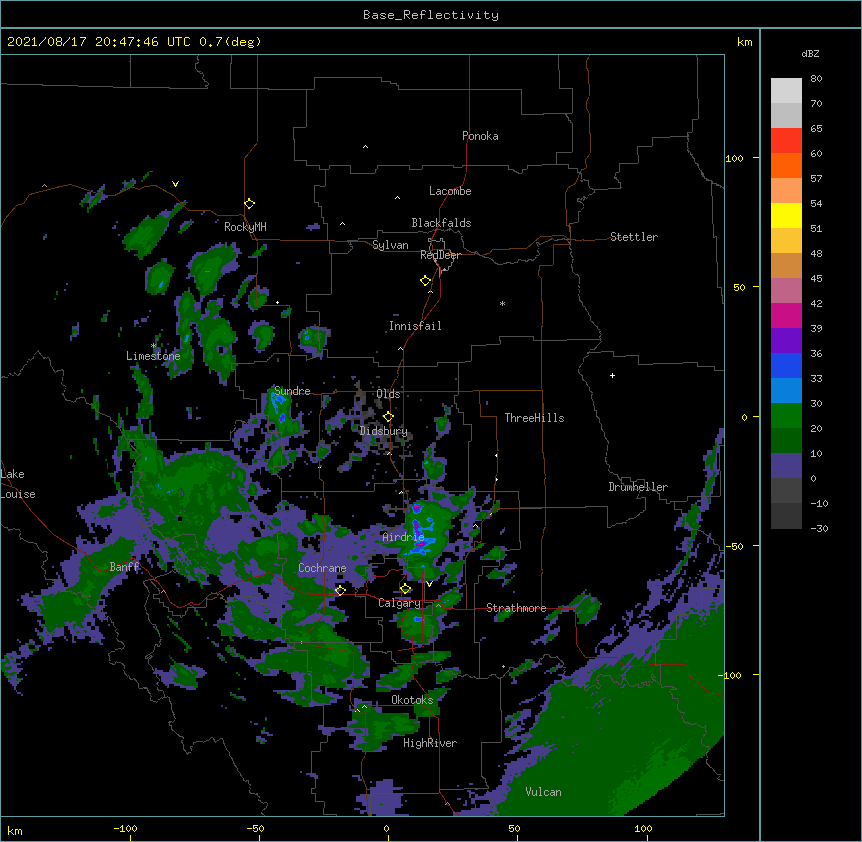Pick the purple swatch above 36 in legend

pos(786,341)
